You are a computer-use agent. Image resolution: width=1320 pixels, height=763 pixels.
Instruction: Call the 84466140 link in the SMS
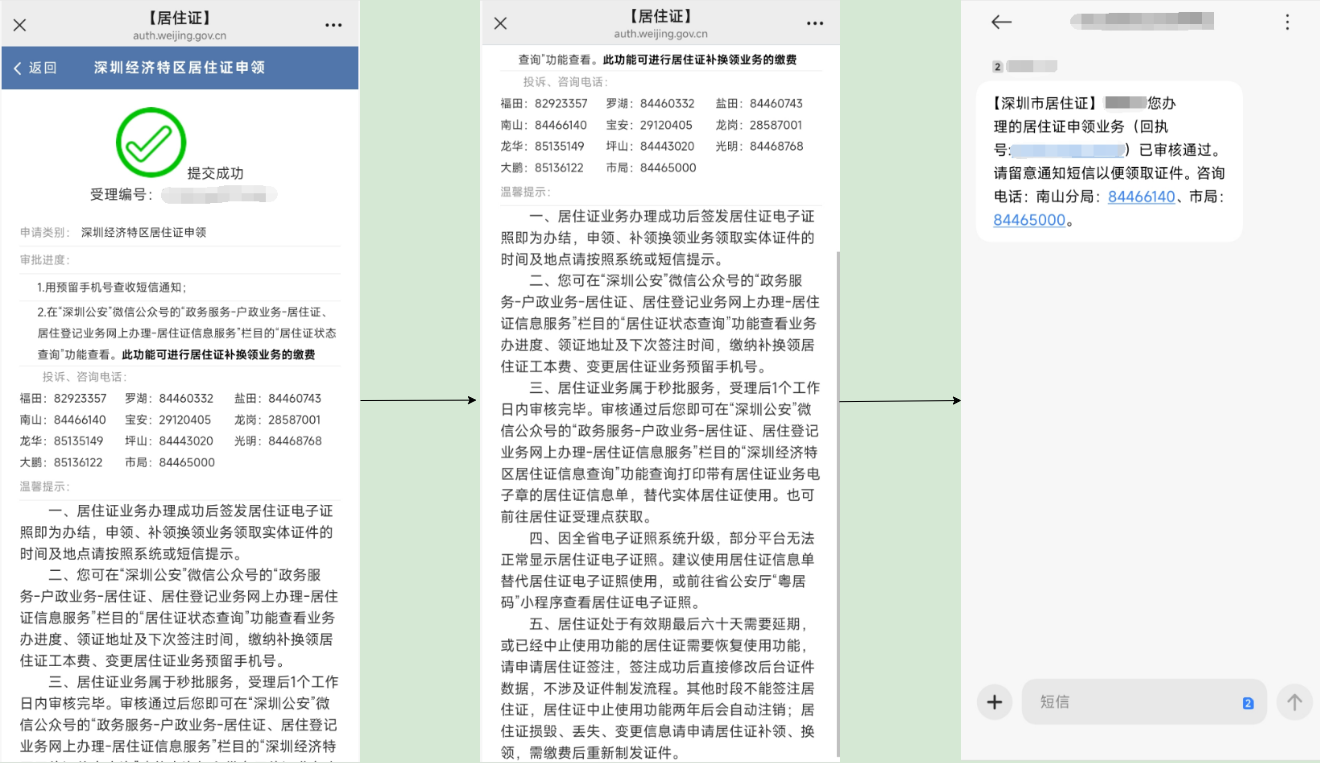click(x=1141, y=197)
